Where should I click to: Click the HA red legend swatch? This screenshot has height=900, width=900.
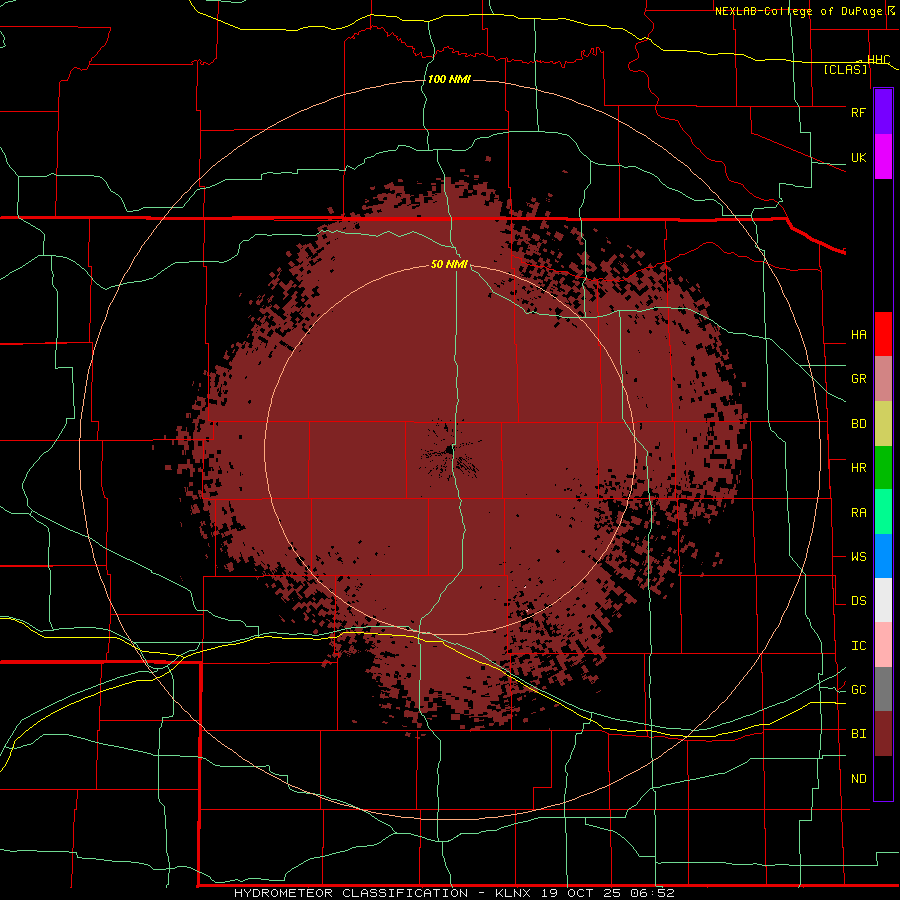click(883, 334)
